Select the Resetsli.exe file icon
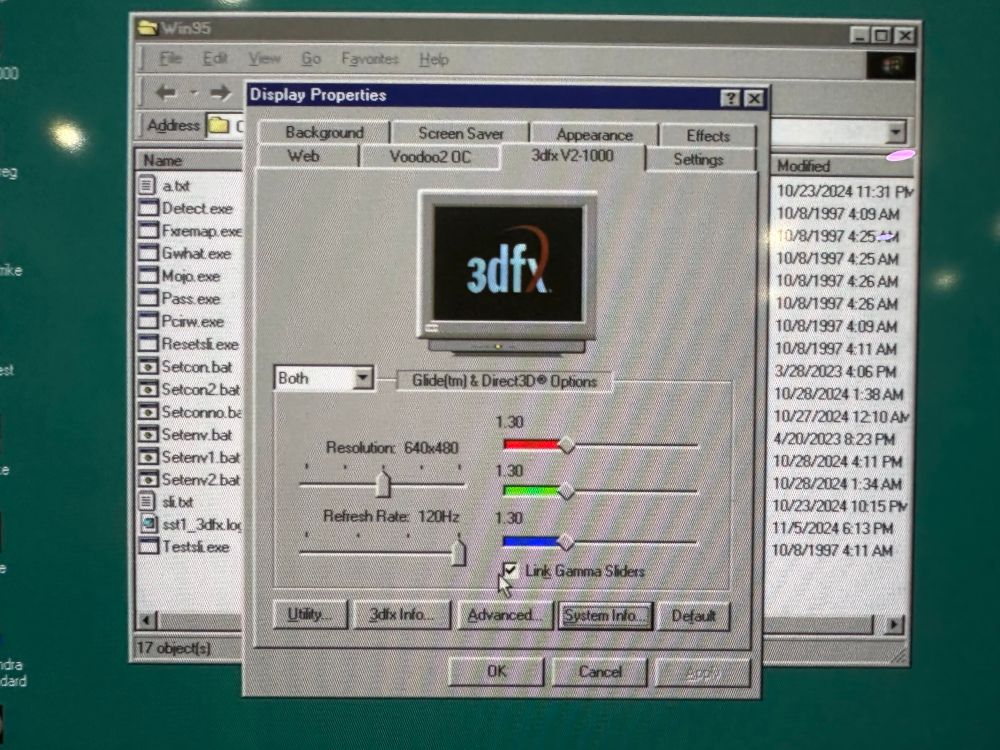 coord(148,343)
